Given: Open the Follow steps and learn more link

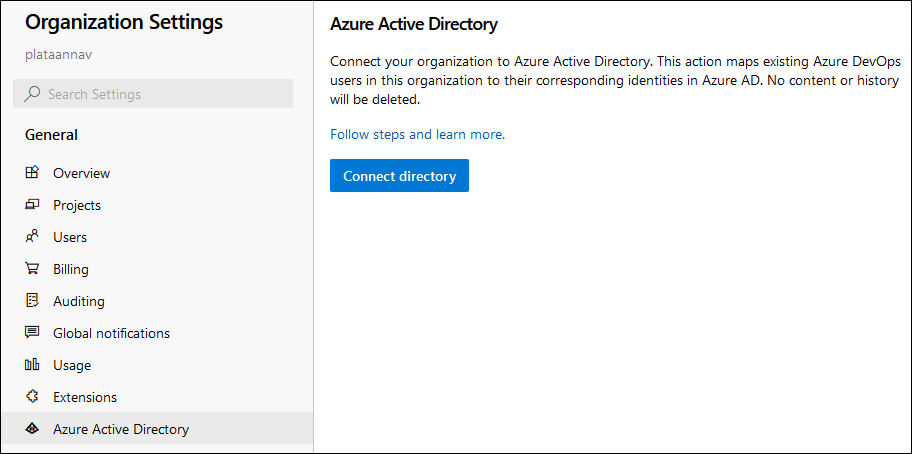Looking at the screenshot, I should coord(417,134).
